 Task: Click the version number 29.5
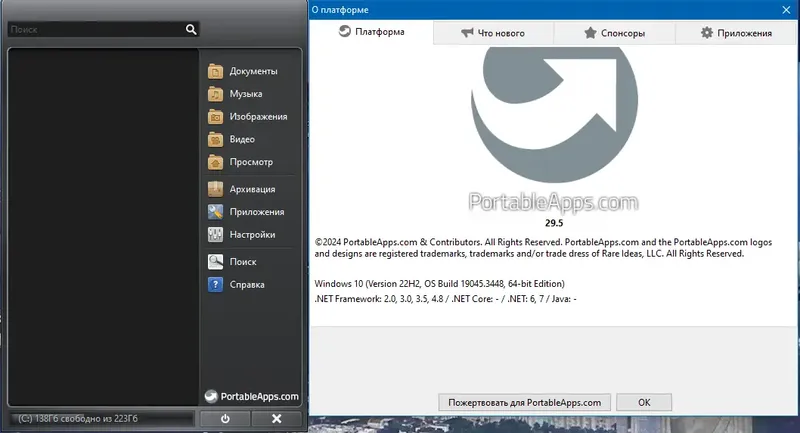554,223
